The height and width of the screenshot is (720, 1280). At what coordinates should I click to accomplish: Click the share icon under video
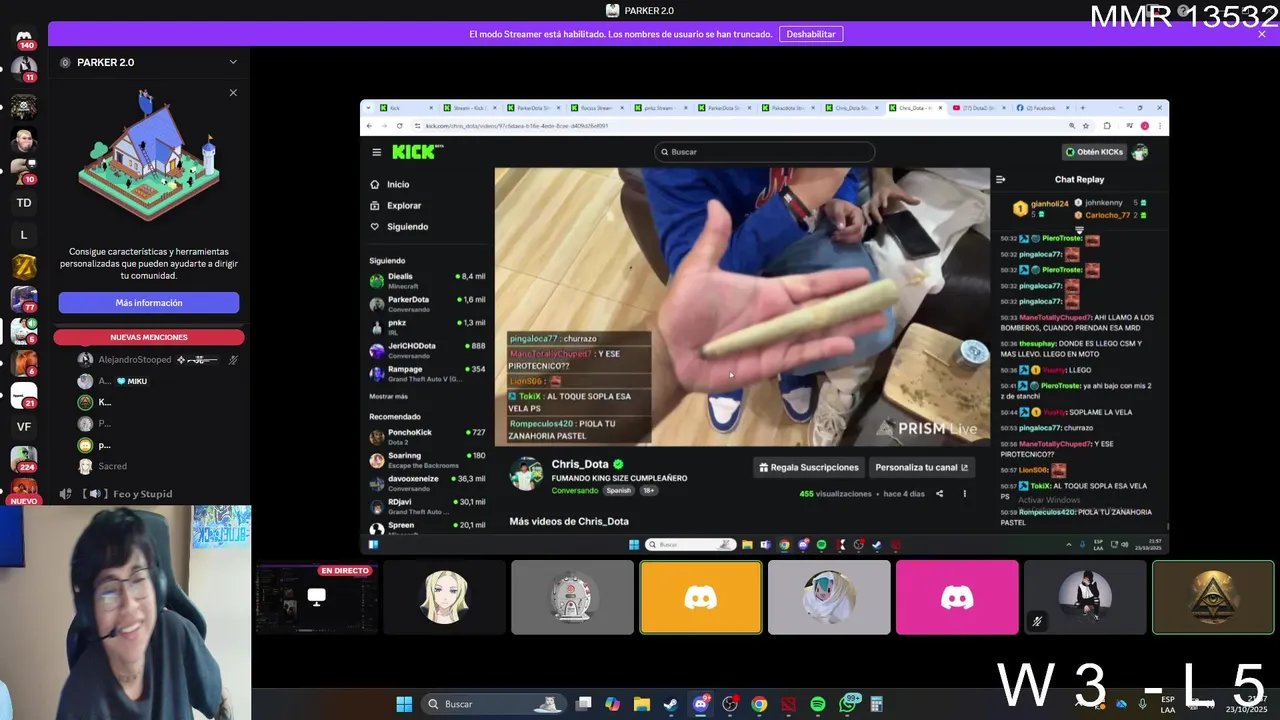[x=939, y=494]
